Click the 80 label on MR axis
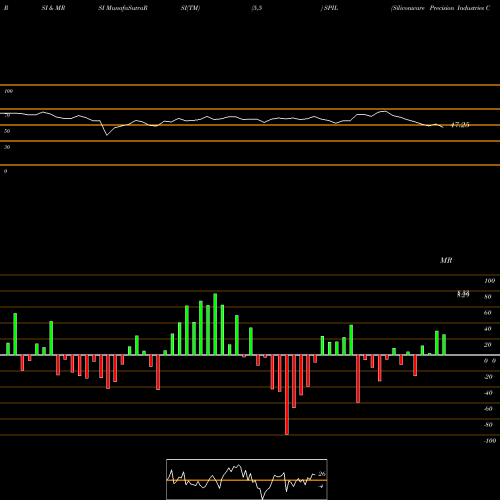 (488, 297)
